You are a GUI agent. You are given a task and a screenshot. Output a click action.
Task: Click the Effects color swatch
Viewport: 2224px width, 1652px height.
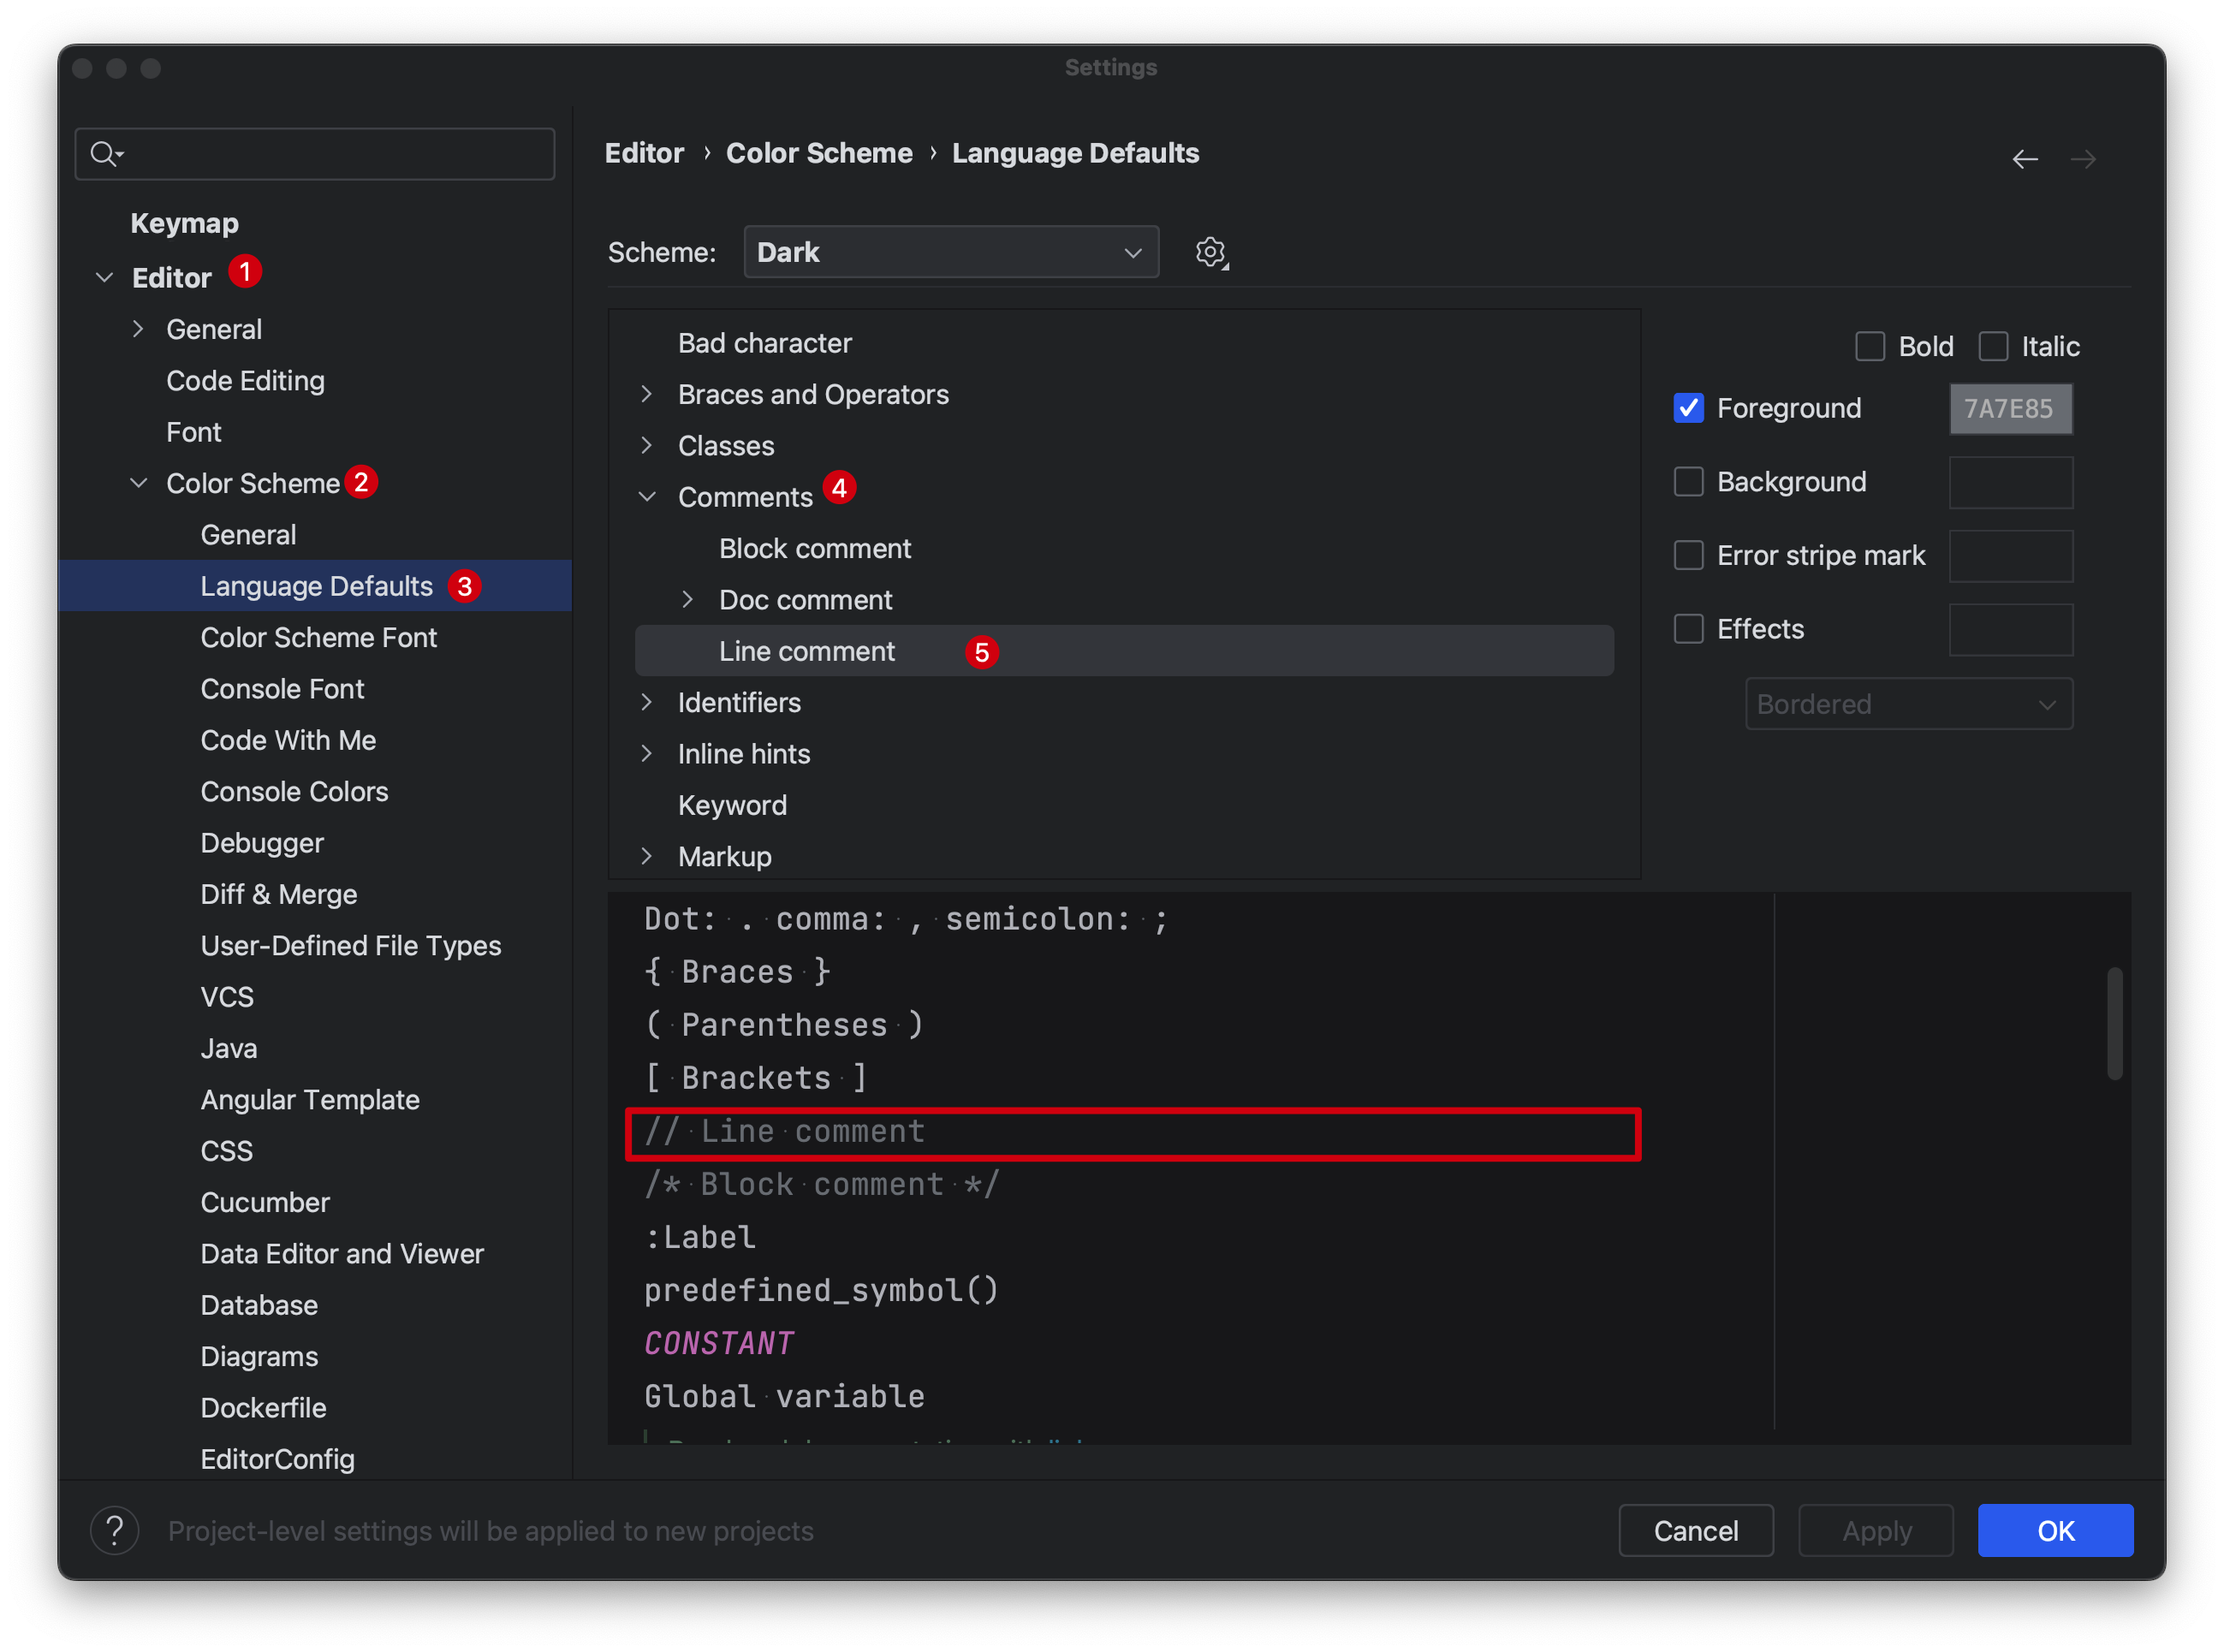click(2010, 630)
